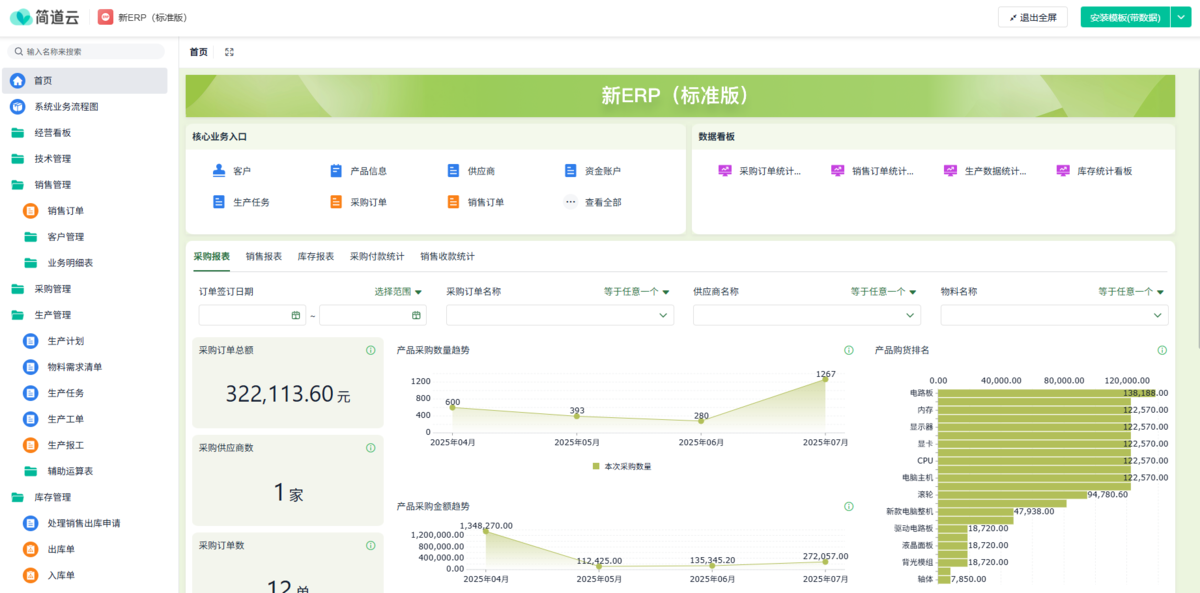This screenshot has width=1200, height=593.
Task: Click 查看全部 to view all entries
Action: [x=592, y=202]
